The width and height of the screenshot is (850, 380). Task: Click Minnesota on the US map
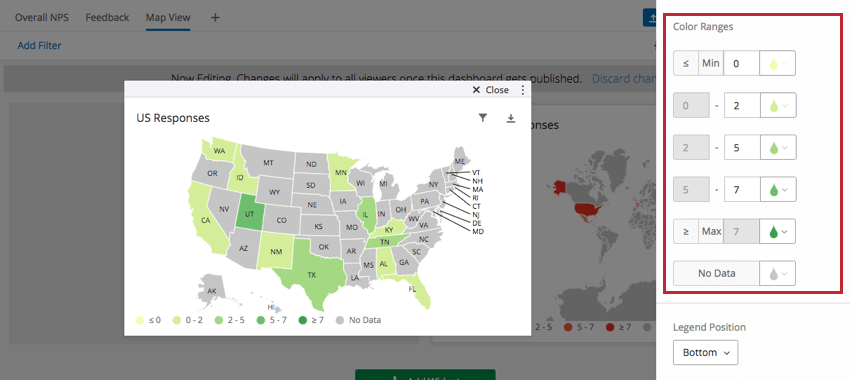(340, 172)
